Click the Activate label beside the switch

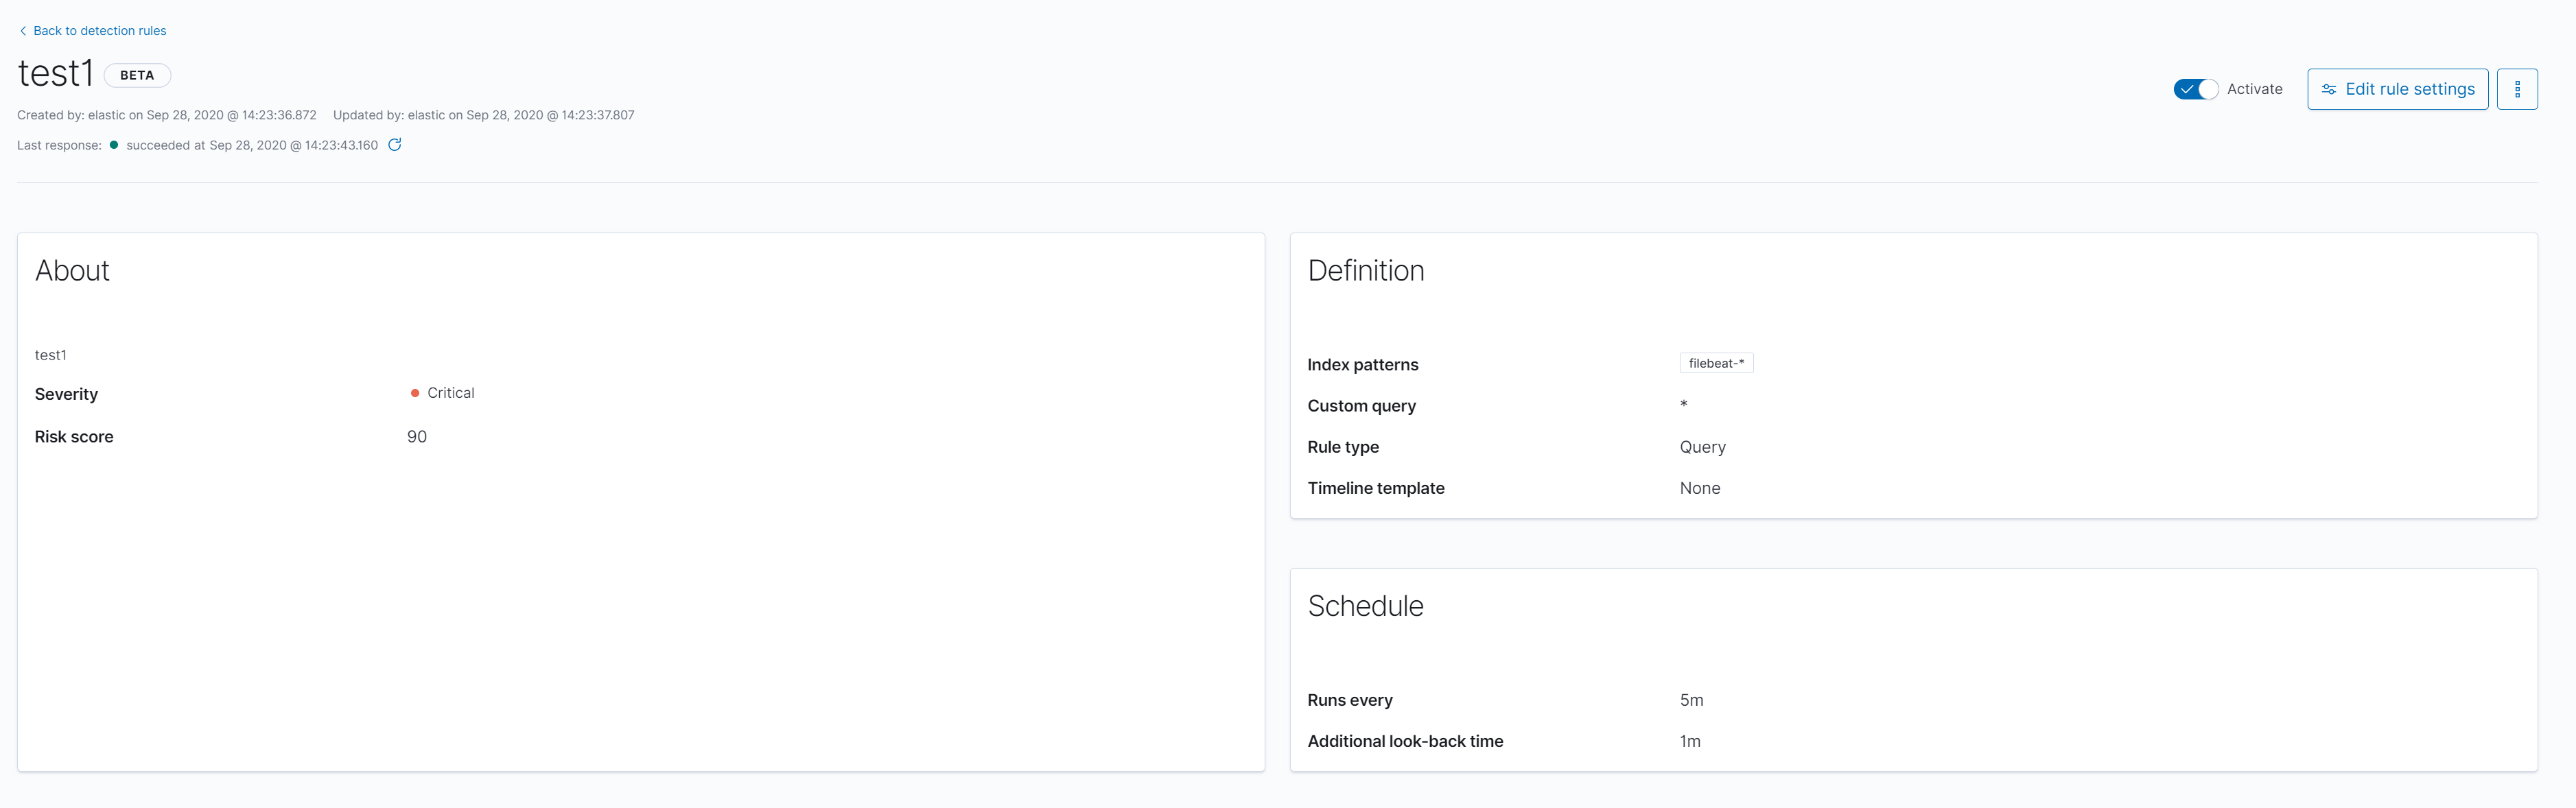pyautogui.click(x=2254, y=89)
